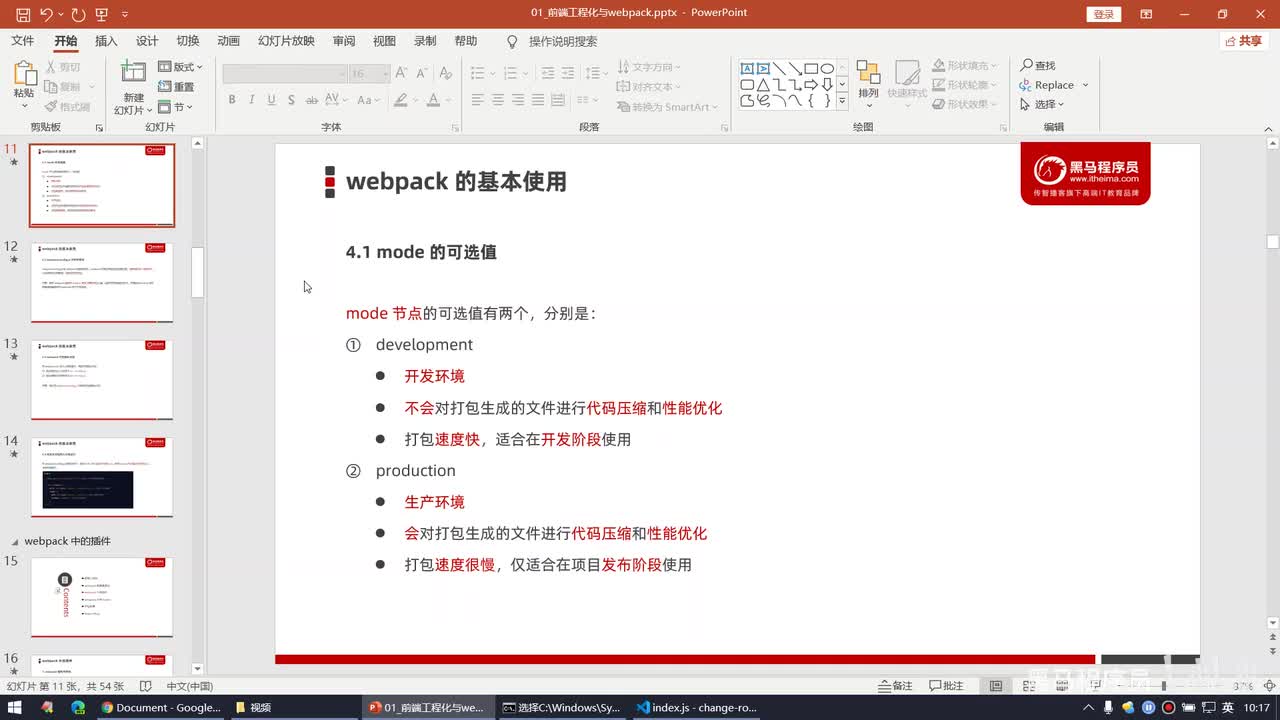Collapse the 'webpack 中的插件' section
The height and width of the screenshot is (720, 1280).
(x=14, y=541)
